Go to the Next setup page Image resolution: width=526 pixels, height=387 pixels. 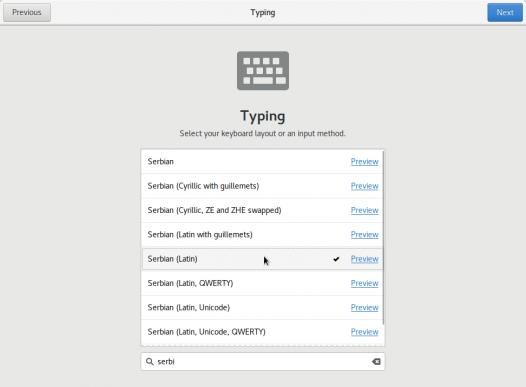505,12
